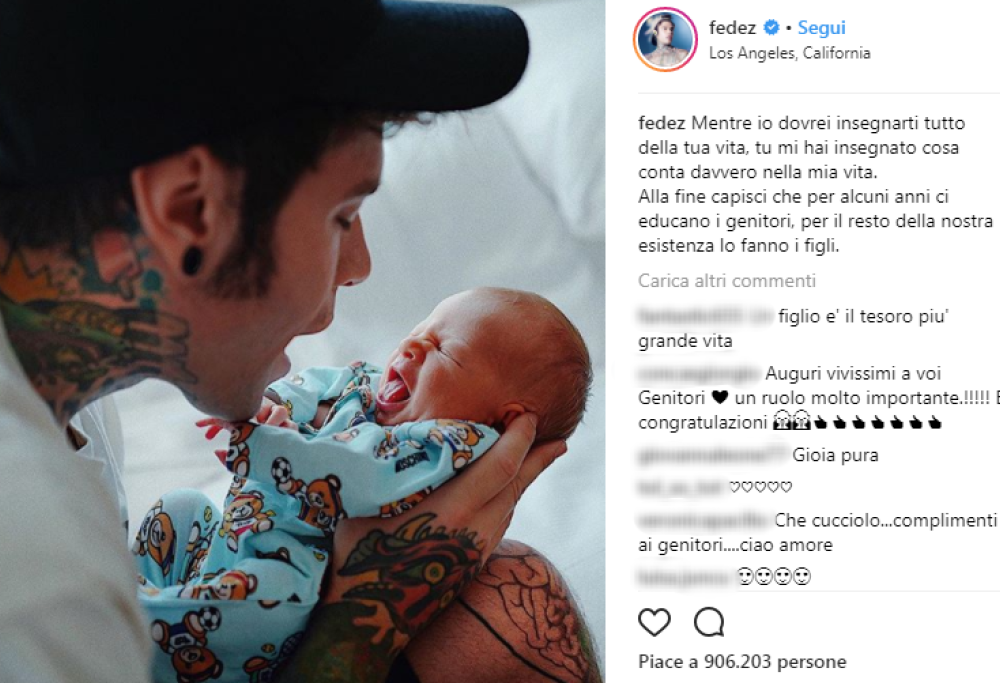Open the fedez username in the post header
Viewport: 1000px width, 683px height.
(x=732, y=28)
